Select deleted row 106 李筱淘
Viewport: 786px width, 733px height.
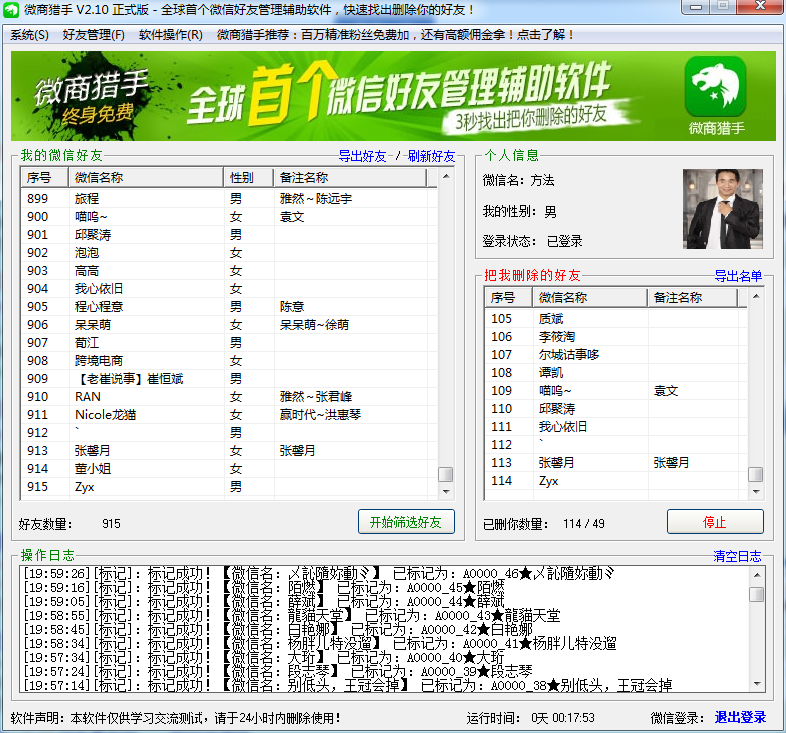[x=616, y=337]
